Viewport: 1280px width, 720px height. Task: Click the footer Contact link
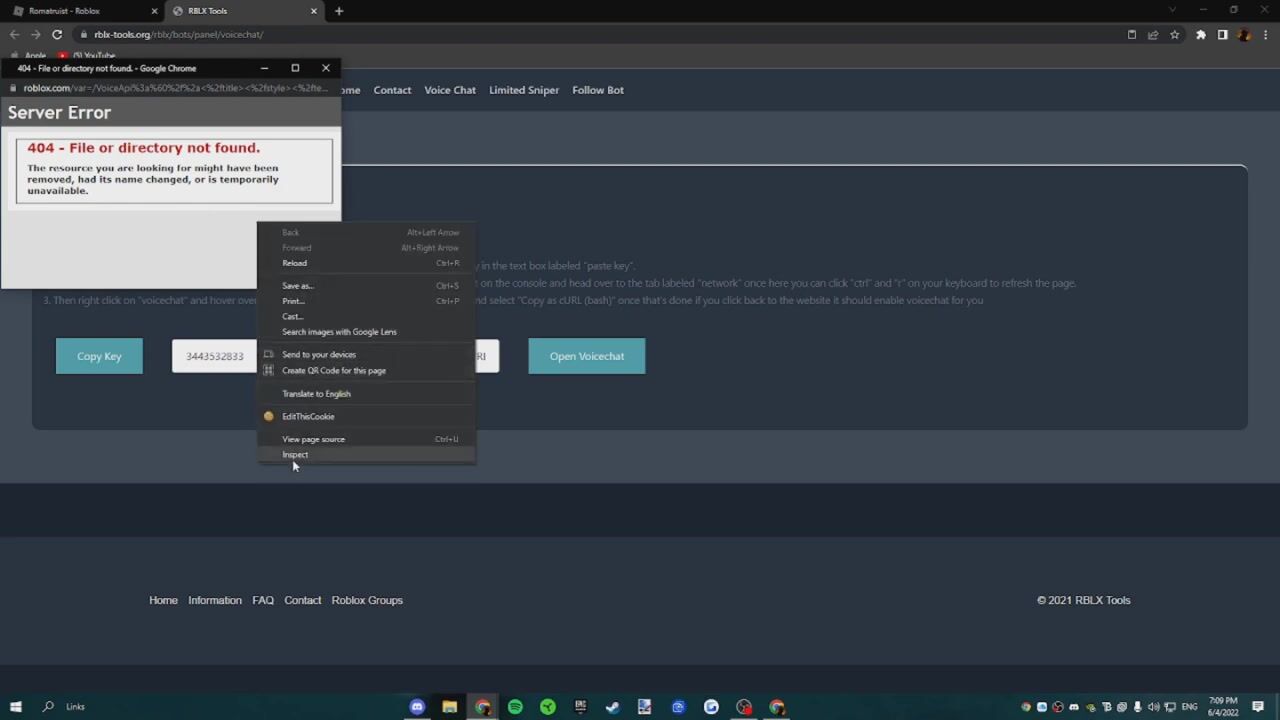[303, 600]
